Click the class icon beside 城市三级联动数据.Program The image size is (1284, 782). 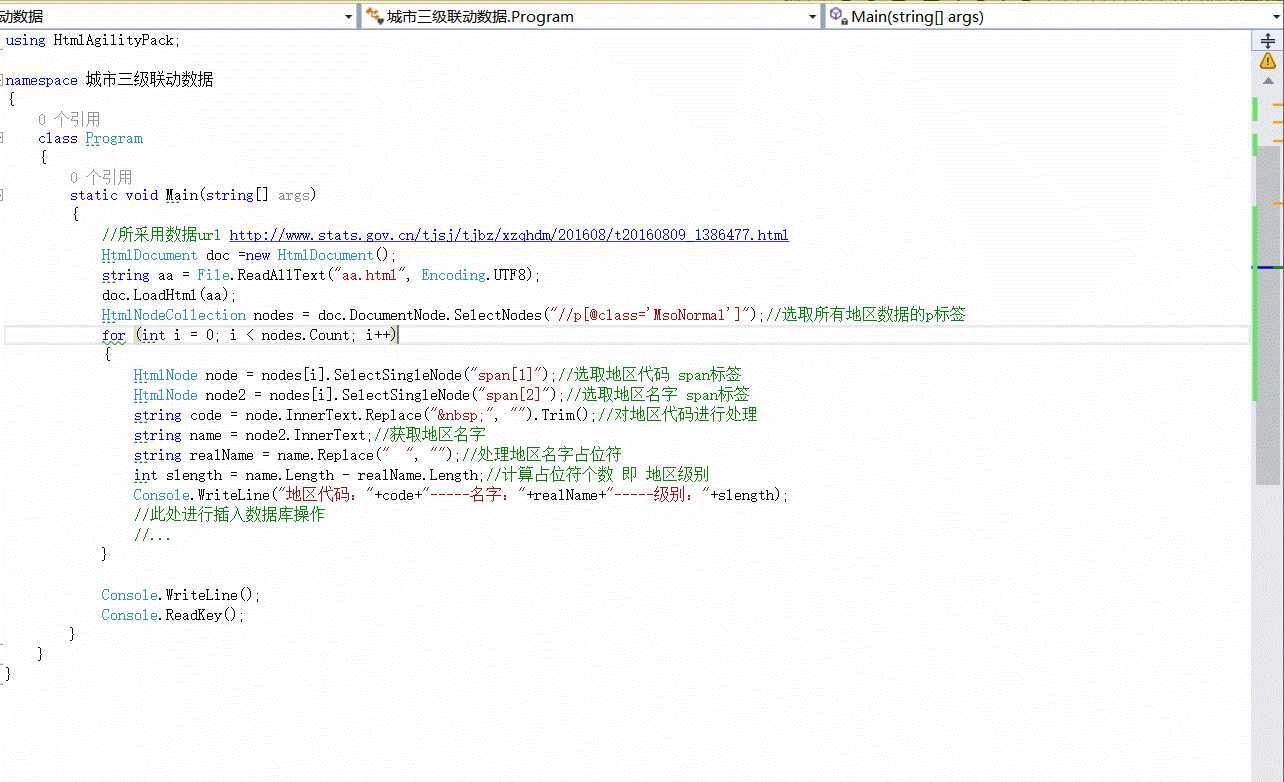(374, 16)
